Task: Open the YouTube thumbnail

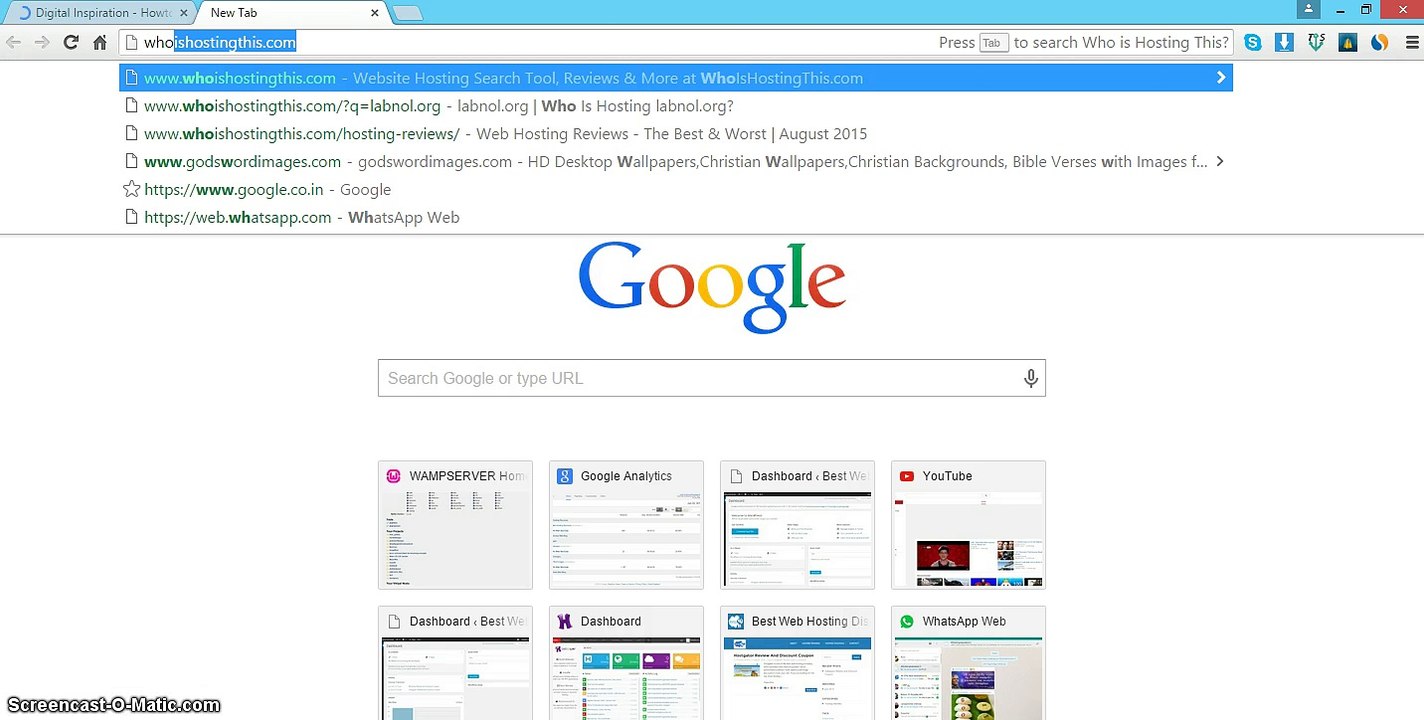Action: (x=968, y=525)
